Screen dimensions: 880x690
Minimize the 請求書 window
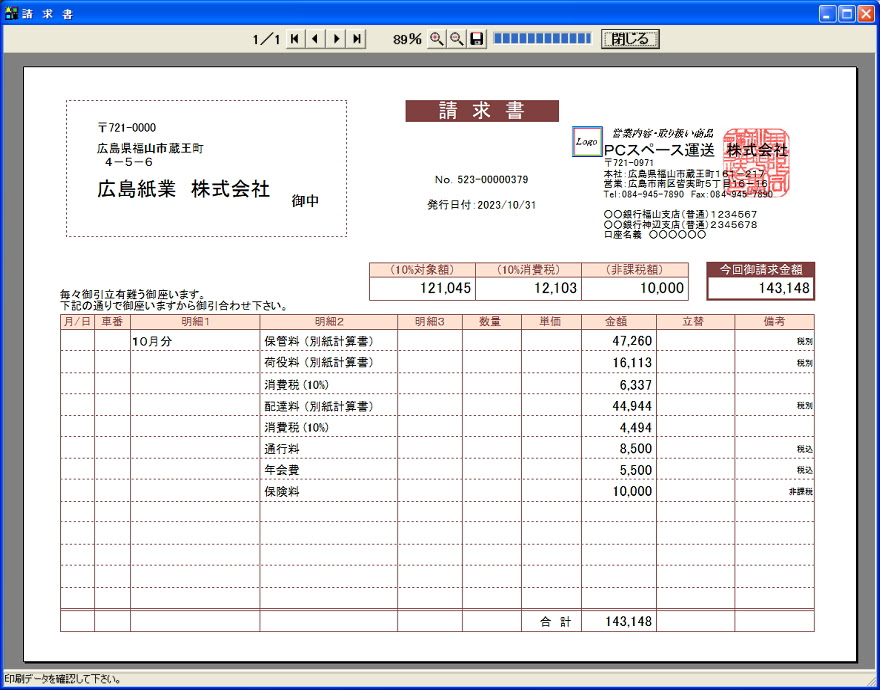(827, 14)
